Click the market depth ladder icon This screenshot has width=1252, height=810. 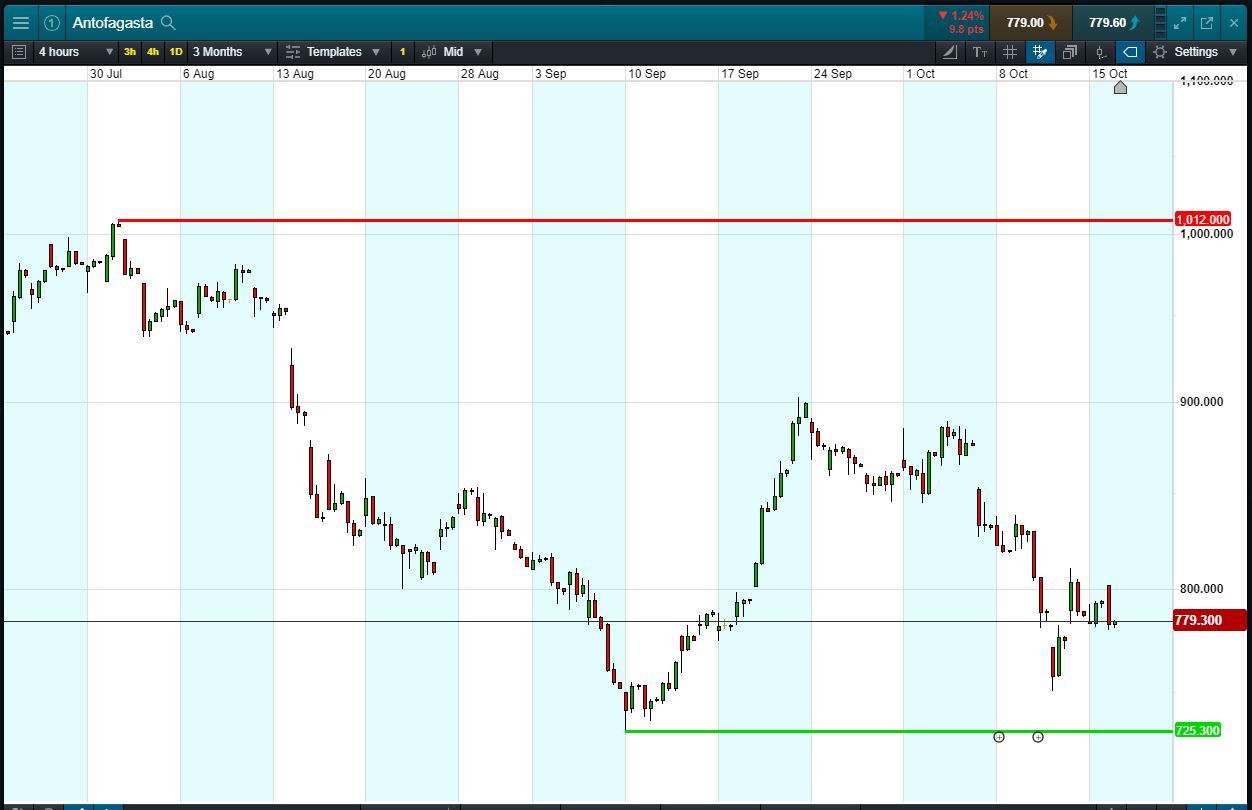(x=1160, y=22)
